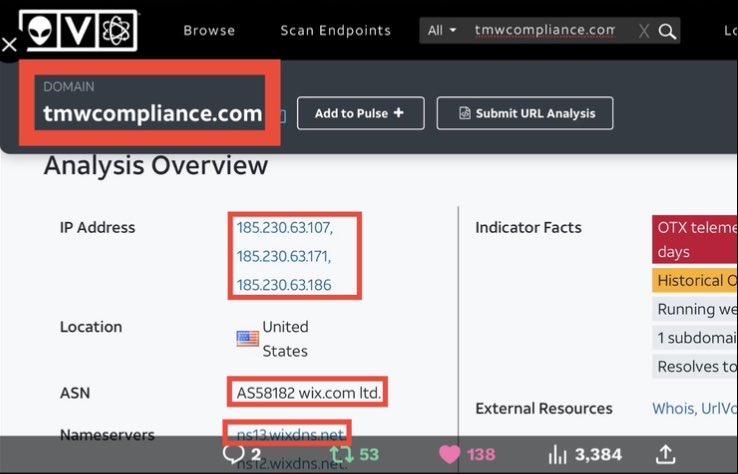This screenshot has width=738, height=474.
Task: Click the magnifier search icon
Action: 667,31
